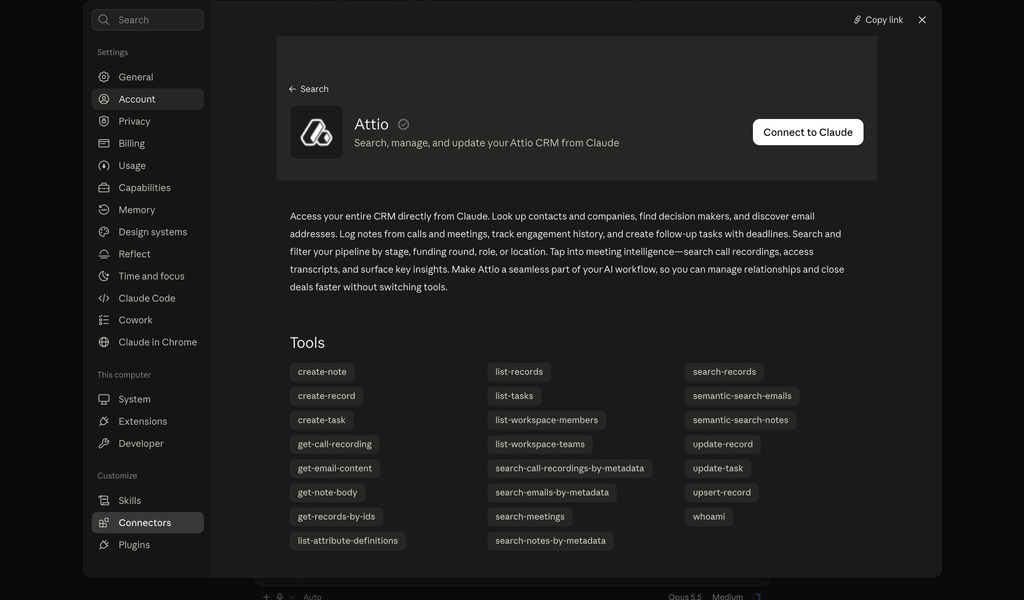
Task: Click the Memory history icon
Action: (x=104, y=210)
